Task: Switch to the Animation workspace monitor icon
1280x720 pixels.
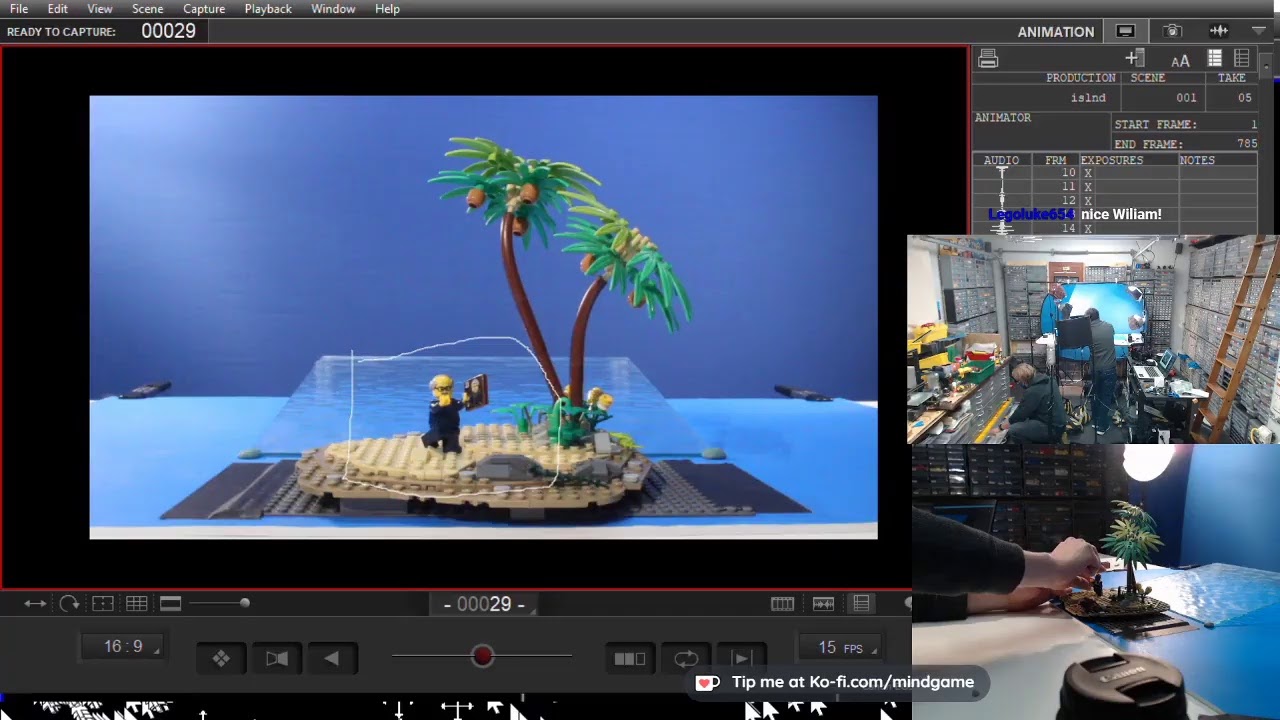Action: (x=1126, y=31)
